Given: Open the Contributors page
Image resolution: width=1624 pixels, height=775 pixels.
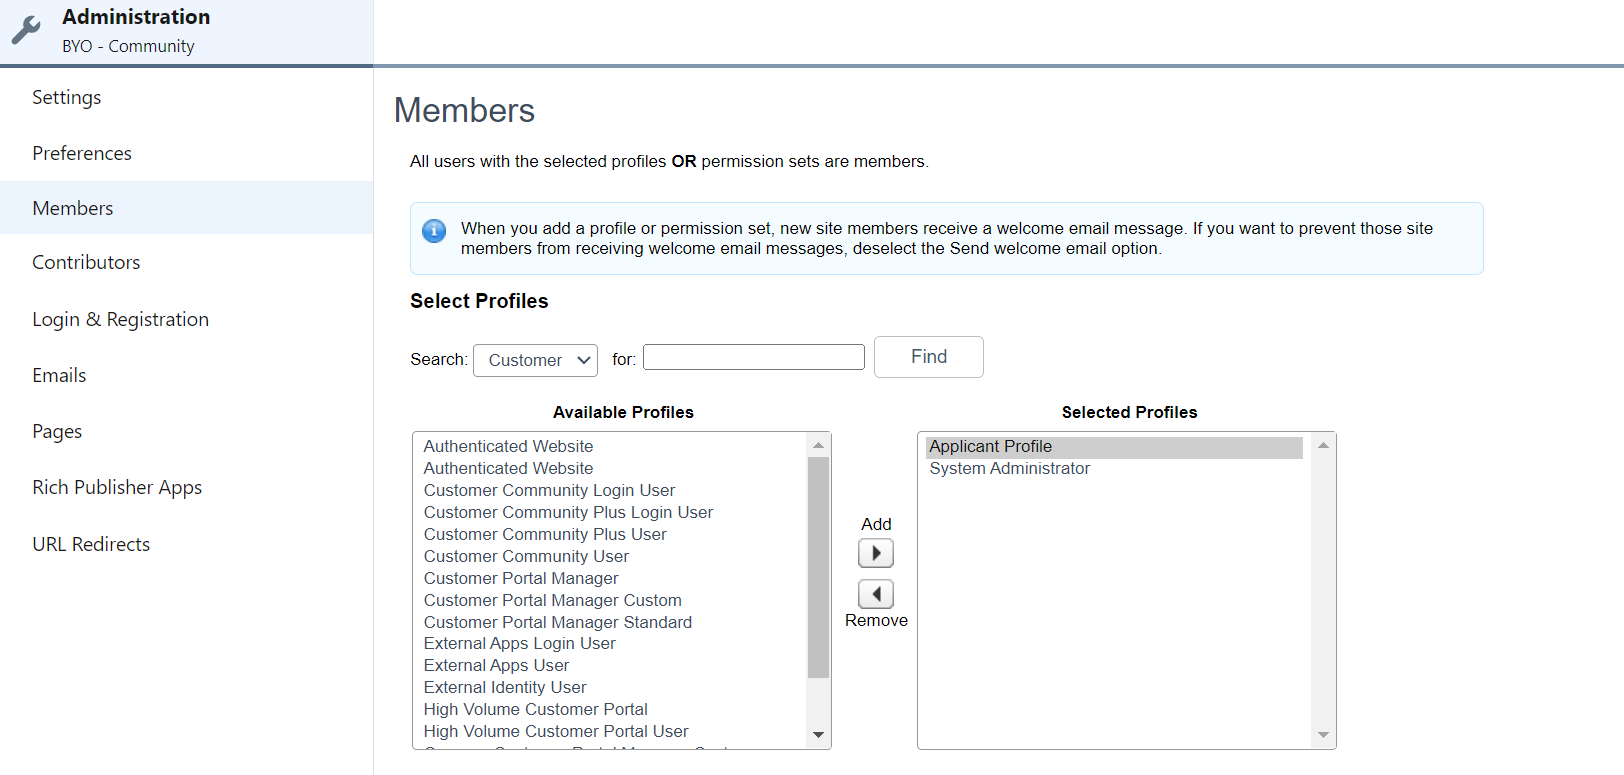Looking at the screenshot, I should pyautogui.click(x=86, y=262).
